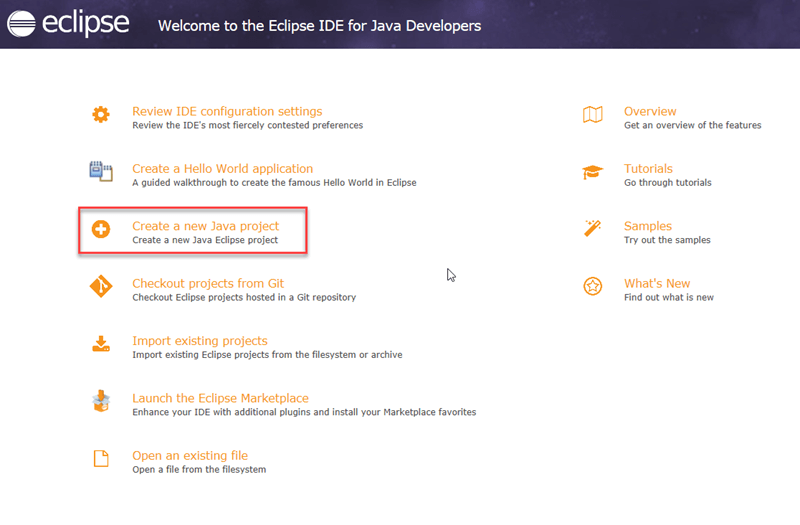Click the What's New star icon
800x525 pixels.
[592, 287]
